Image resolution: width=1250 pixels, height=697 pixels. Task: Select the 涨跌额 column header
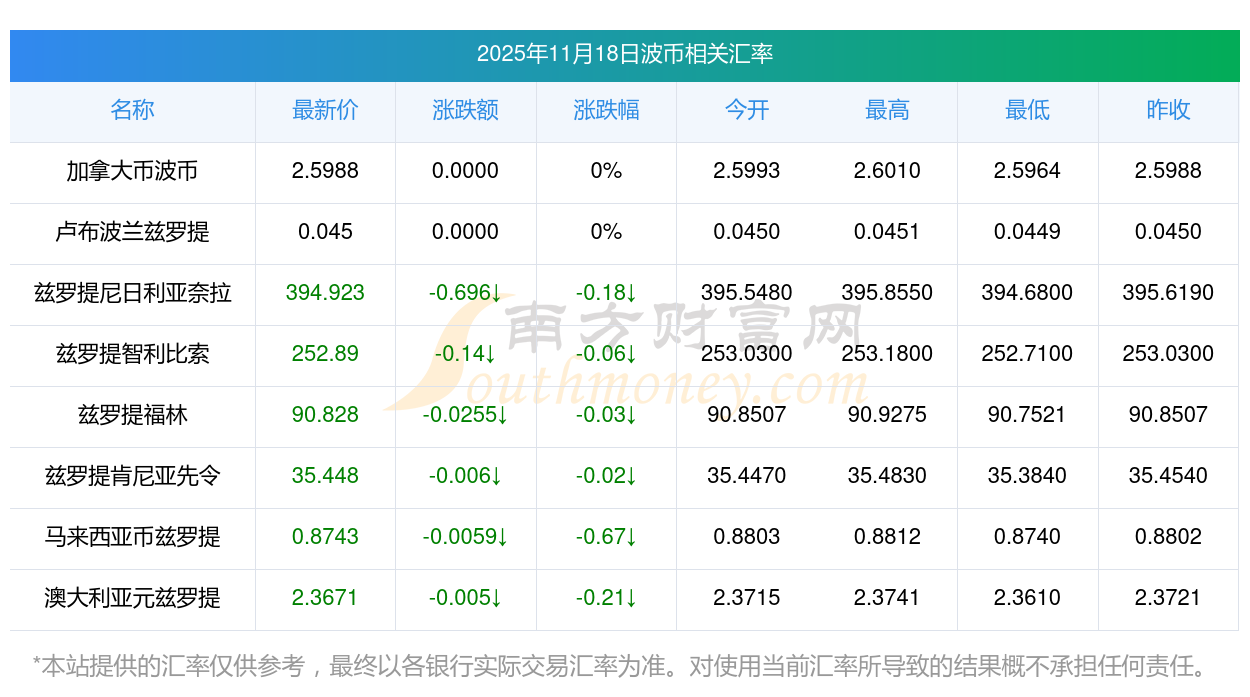click(465, 110)
